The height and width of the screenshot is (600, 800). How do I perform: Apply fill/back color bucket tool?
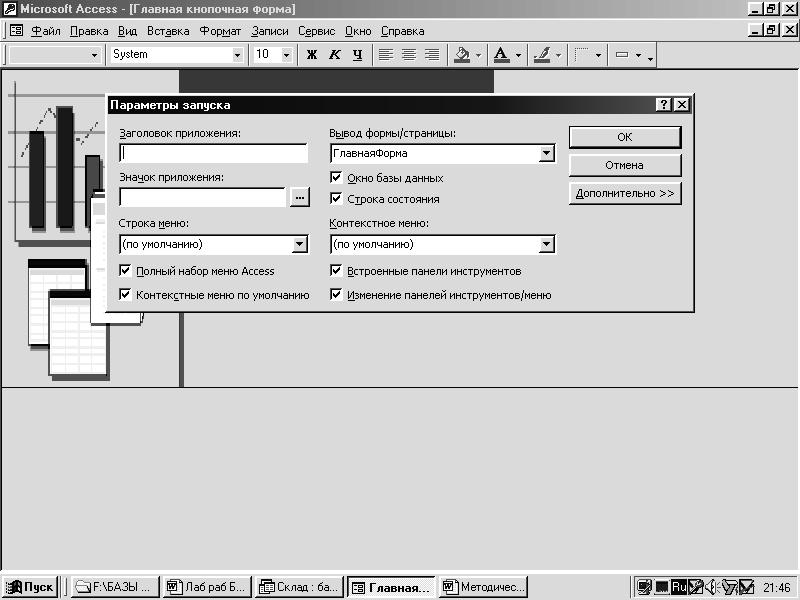point(462,55)
